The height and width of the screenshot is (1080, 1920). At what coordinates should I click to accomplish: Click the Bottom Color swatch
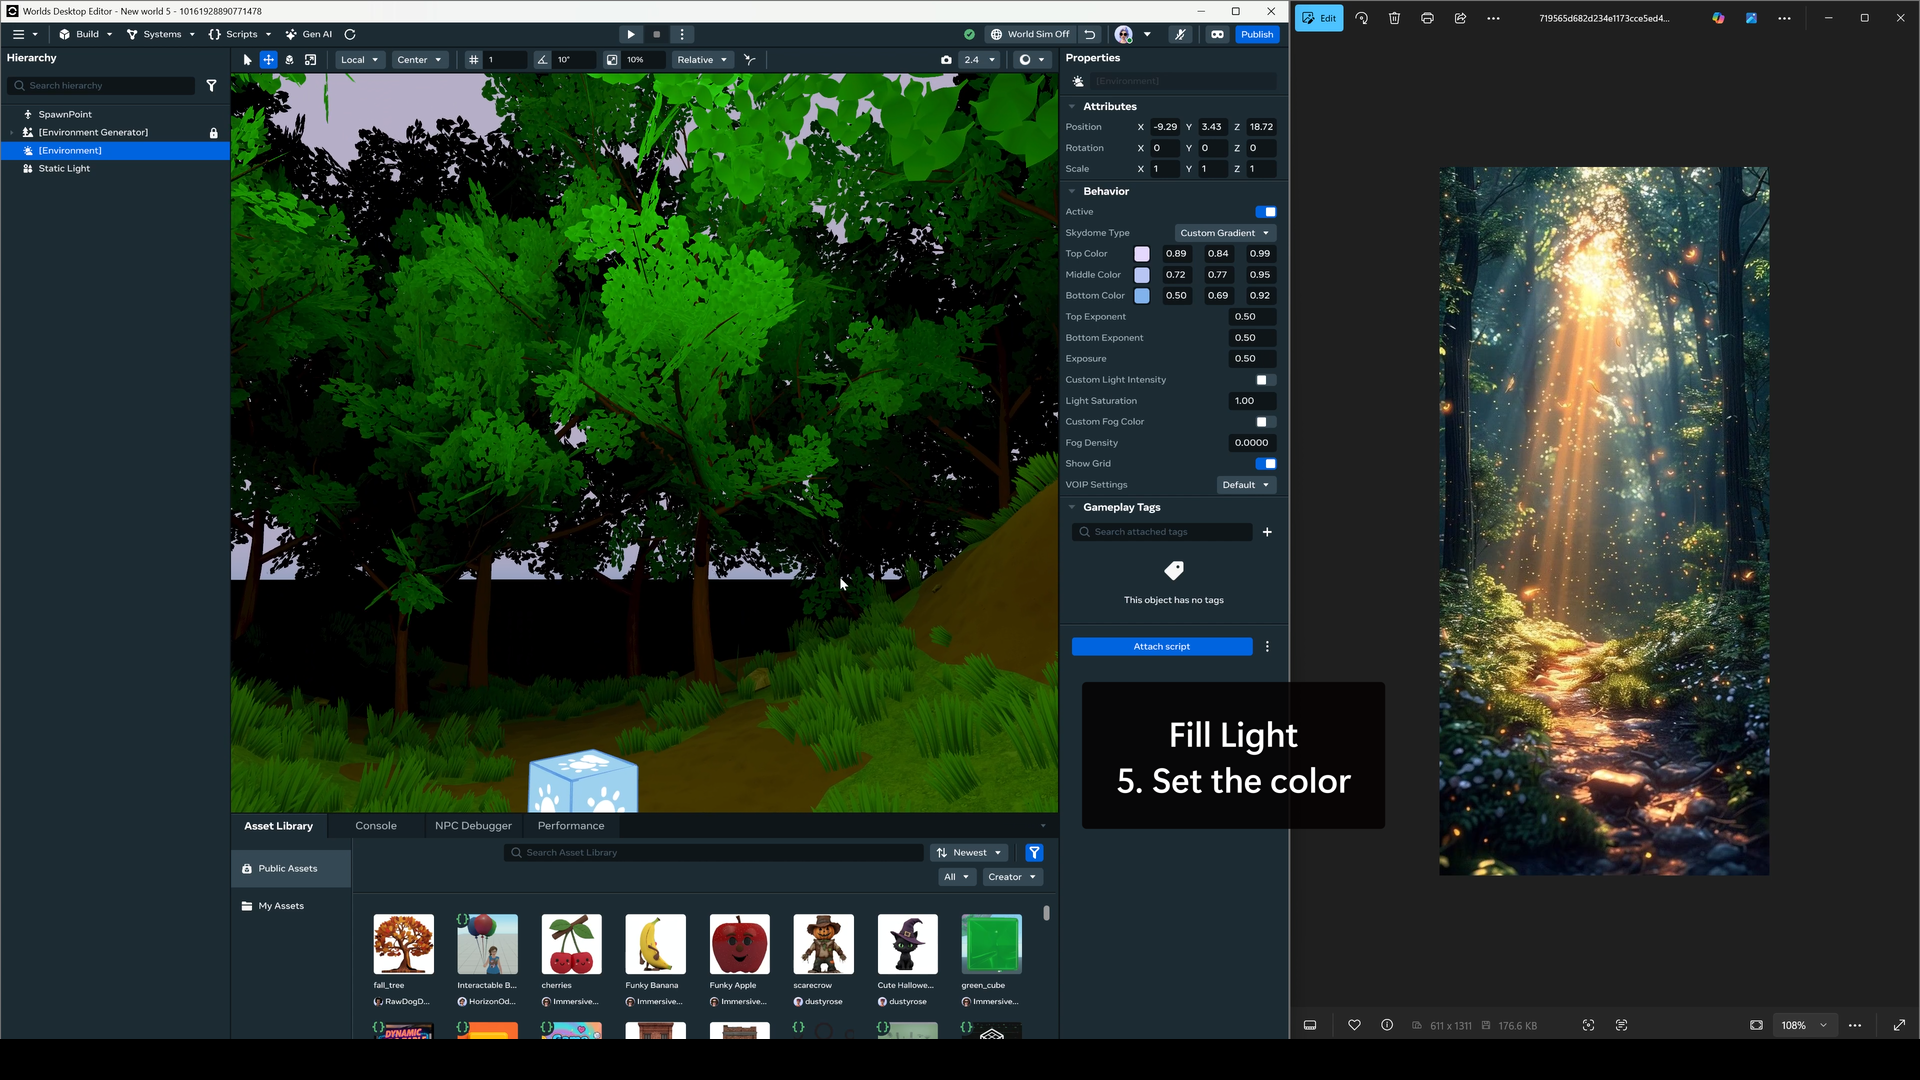[x=1141, y=296]
